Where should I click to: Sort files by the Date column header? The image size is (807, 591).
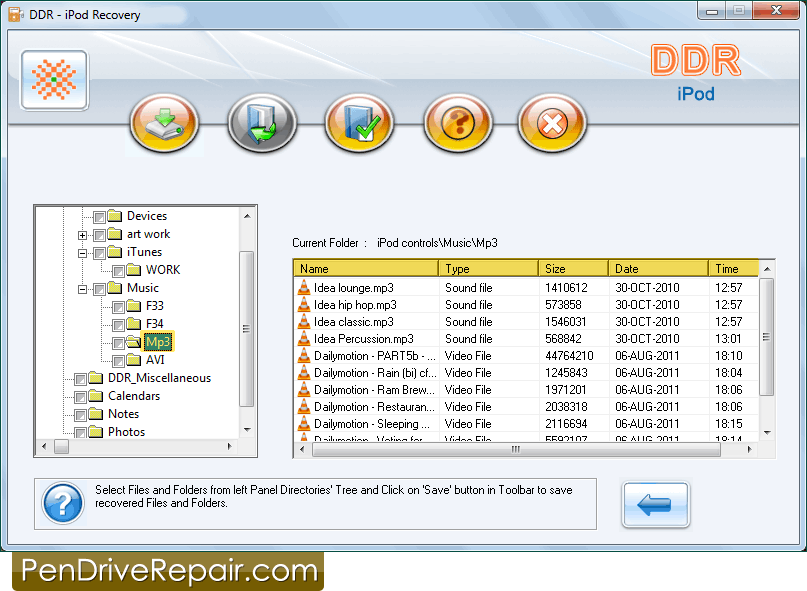[x=659, y=269]
